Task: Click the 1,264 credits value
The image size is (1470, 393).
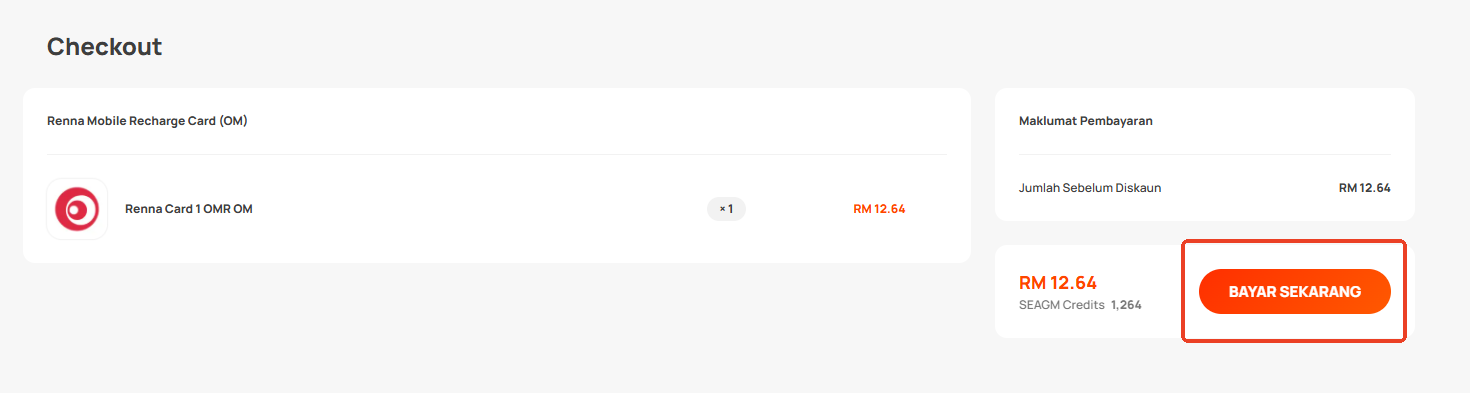Action: 1126,305
